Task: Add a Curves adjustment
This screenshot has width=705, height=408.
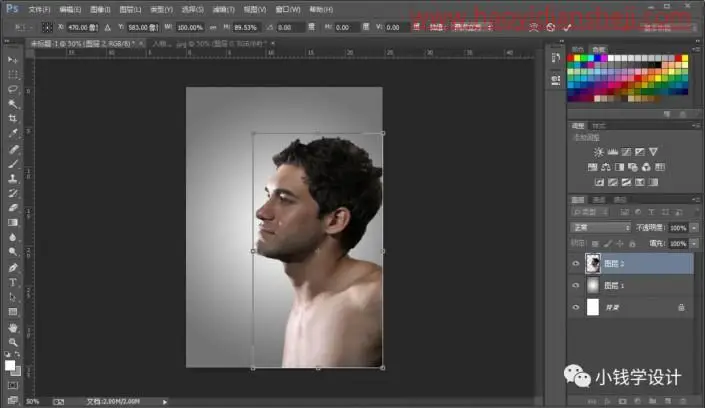Action: point(626,152)
